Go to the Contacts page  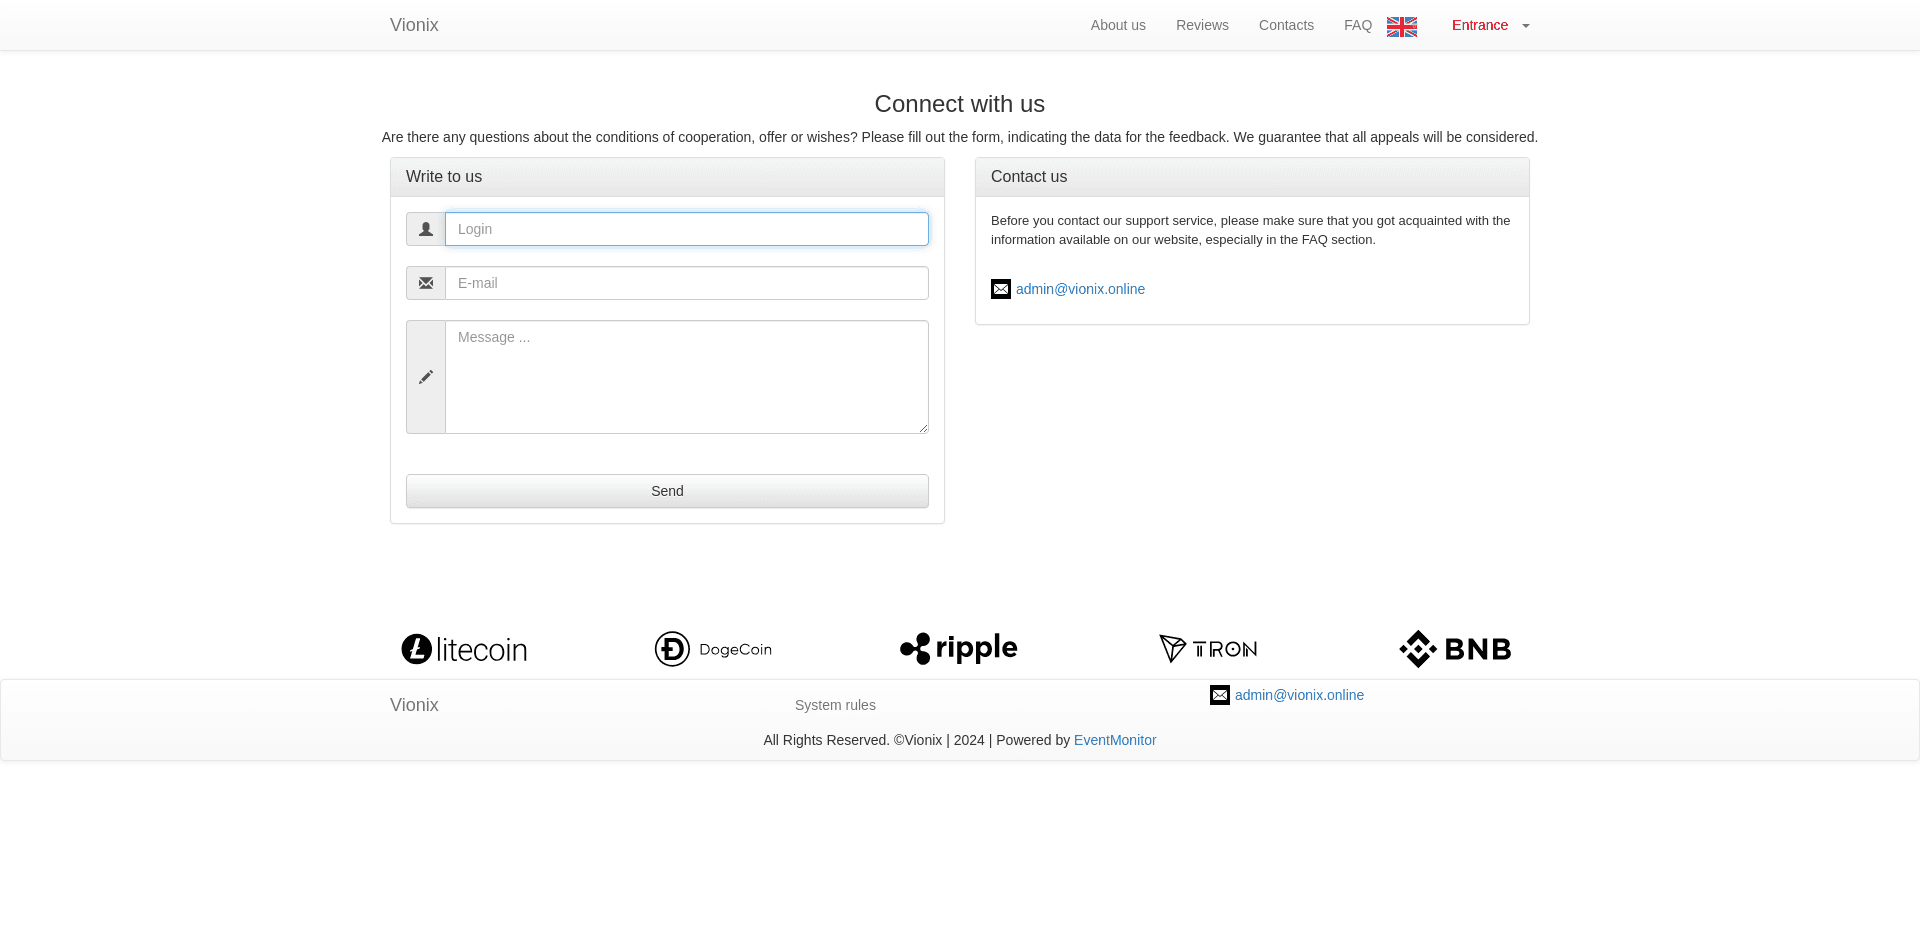(x=1286, y=25)
